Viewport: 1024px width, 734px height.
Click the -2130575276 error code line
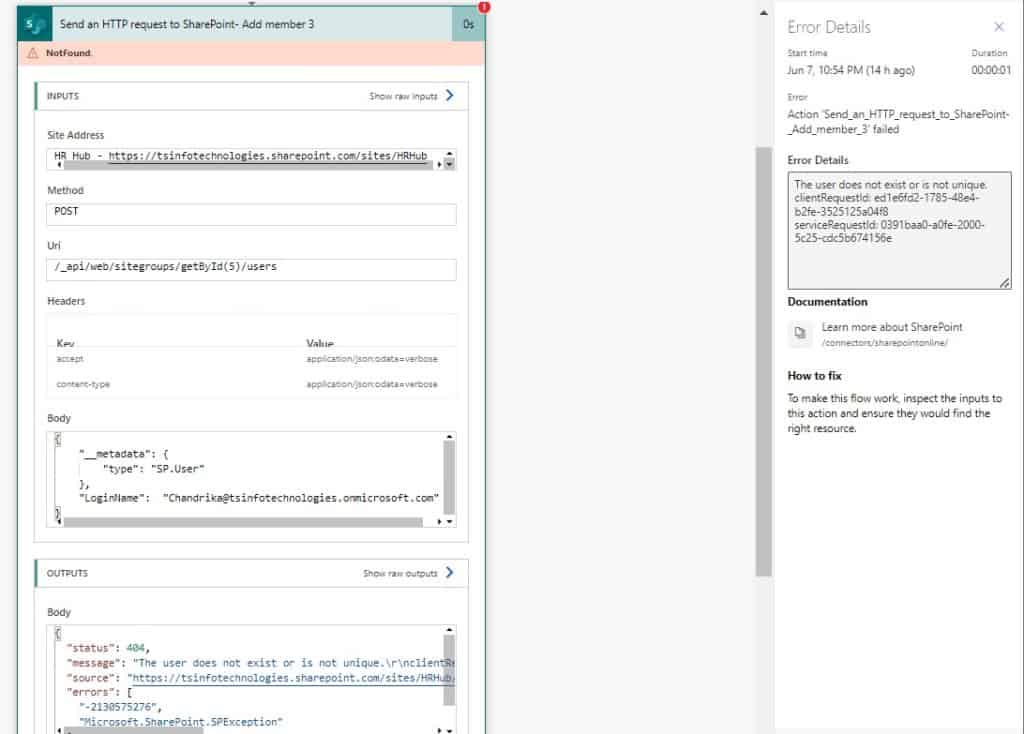[120, 707]
